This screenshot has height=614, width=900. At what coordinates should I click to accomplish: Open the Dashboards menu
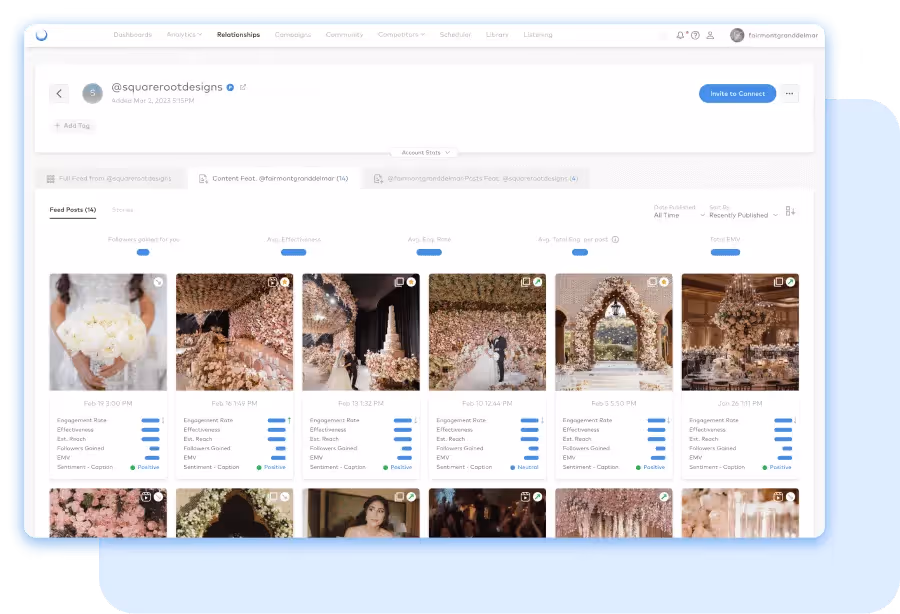(x=133, y=34)
